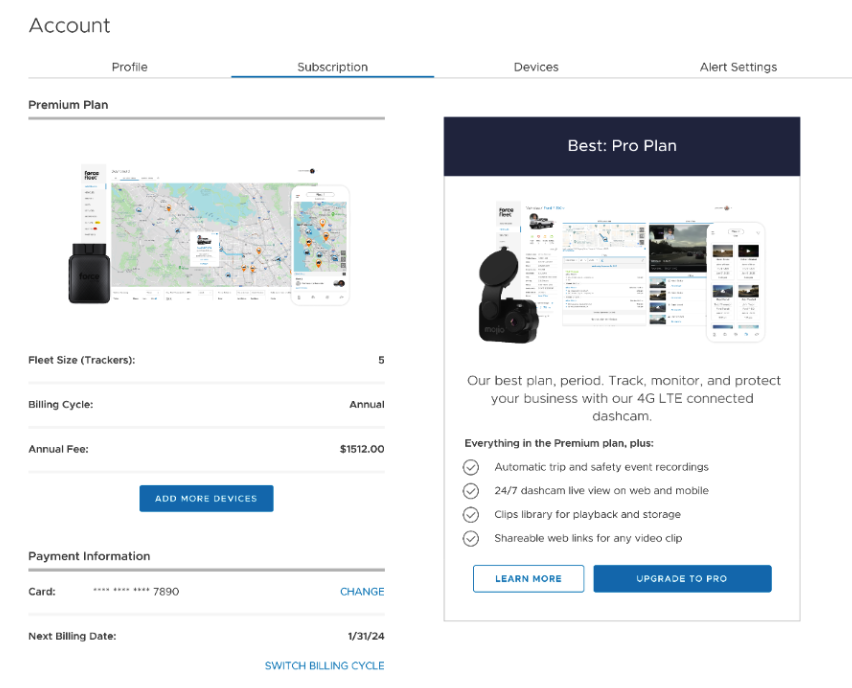Screen dimensions: 852x688
Task: Click the 'Card:' label
Action: coord(42,591)
